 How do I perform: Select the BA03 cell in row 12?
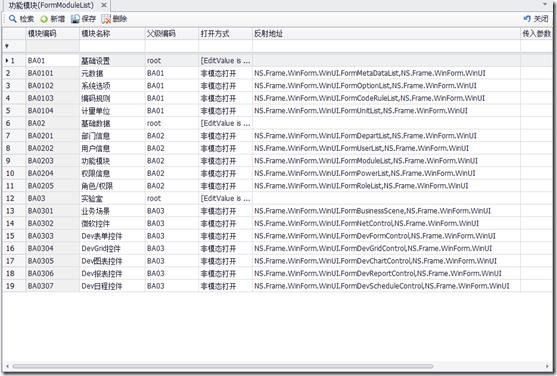pos(53,198)
